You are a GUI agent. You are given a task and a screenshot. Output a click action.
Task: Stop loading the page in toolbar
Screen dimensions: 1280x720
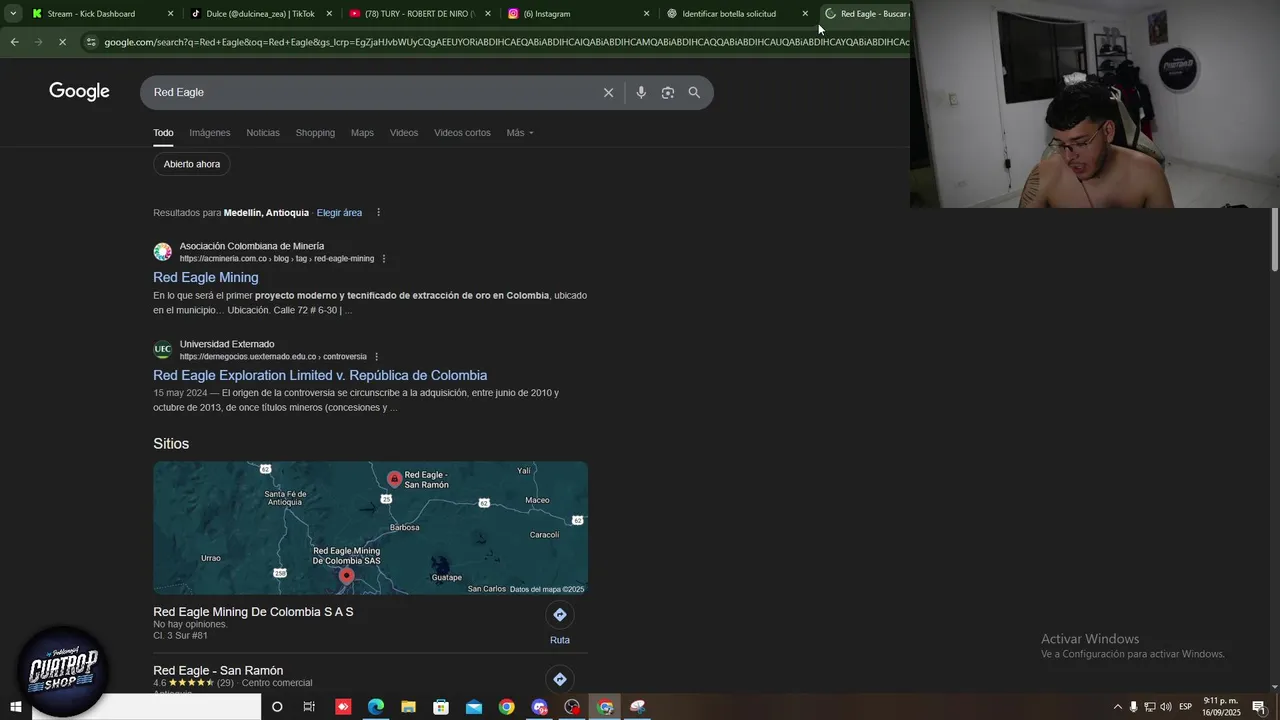click(62, 42)
